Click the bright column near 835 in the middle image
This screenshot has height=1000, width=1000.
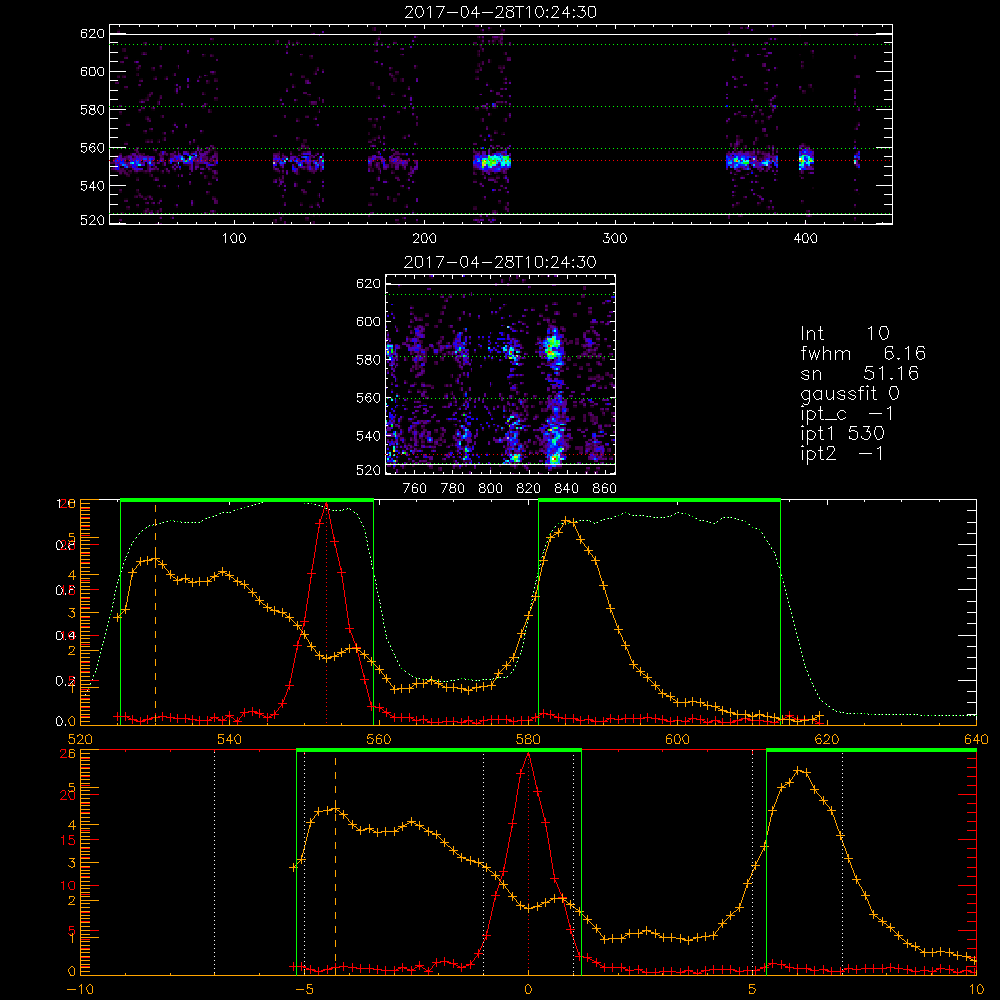tap(553, 395)
